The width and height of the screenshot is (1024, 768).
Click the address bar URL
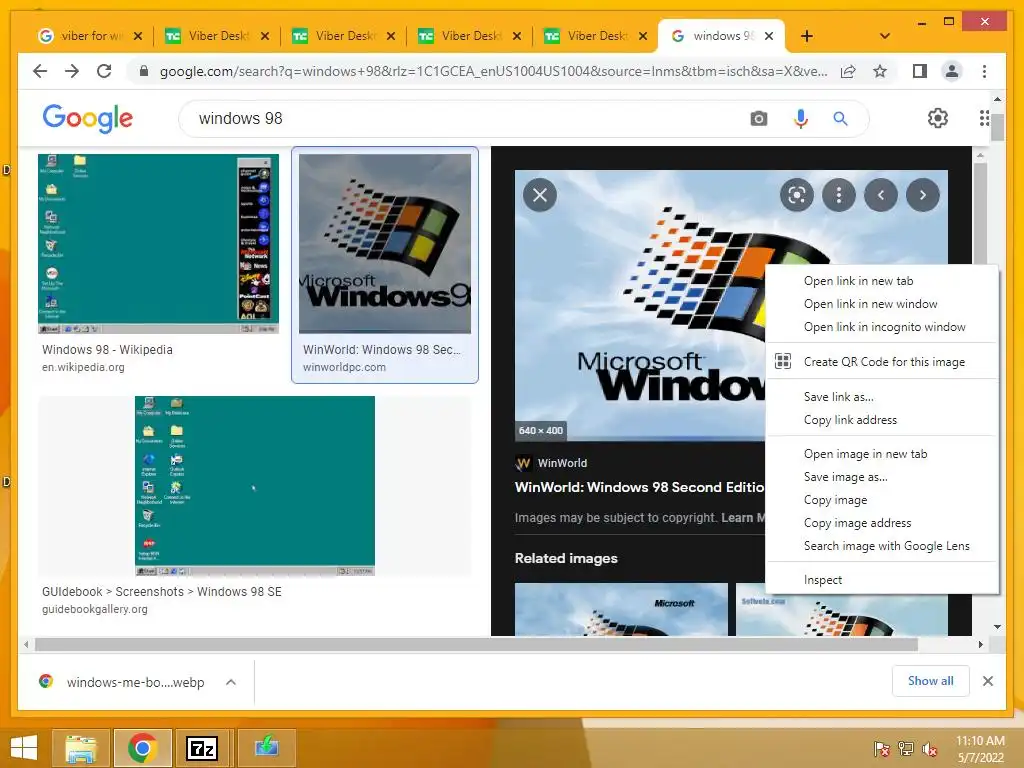493,71
